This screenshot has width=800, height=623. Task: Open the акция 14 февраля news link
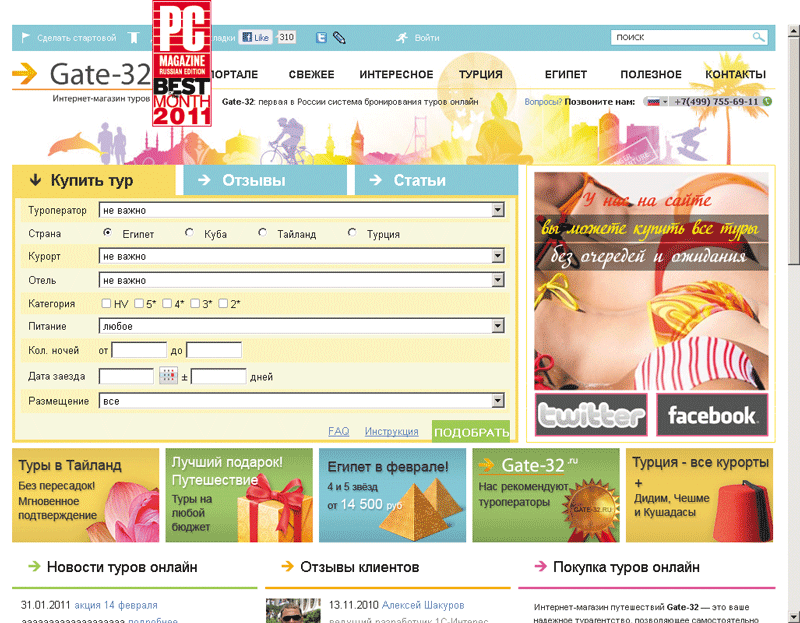click(116, 605)
